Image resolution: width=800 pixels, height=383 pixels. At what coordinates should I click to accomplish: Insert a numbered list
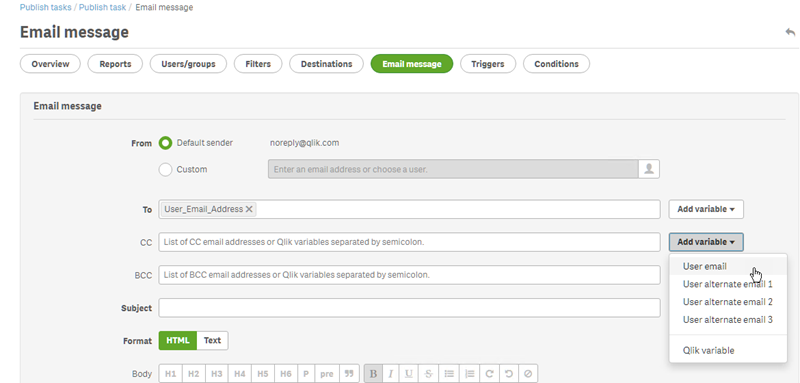469,374
